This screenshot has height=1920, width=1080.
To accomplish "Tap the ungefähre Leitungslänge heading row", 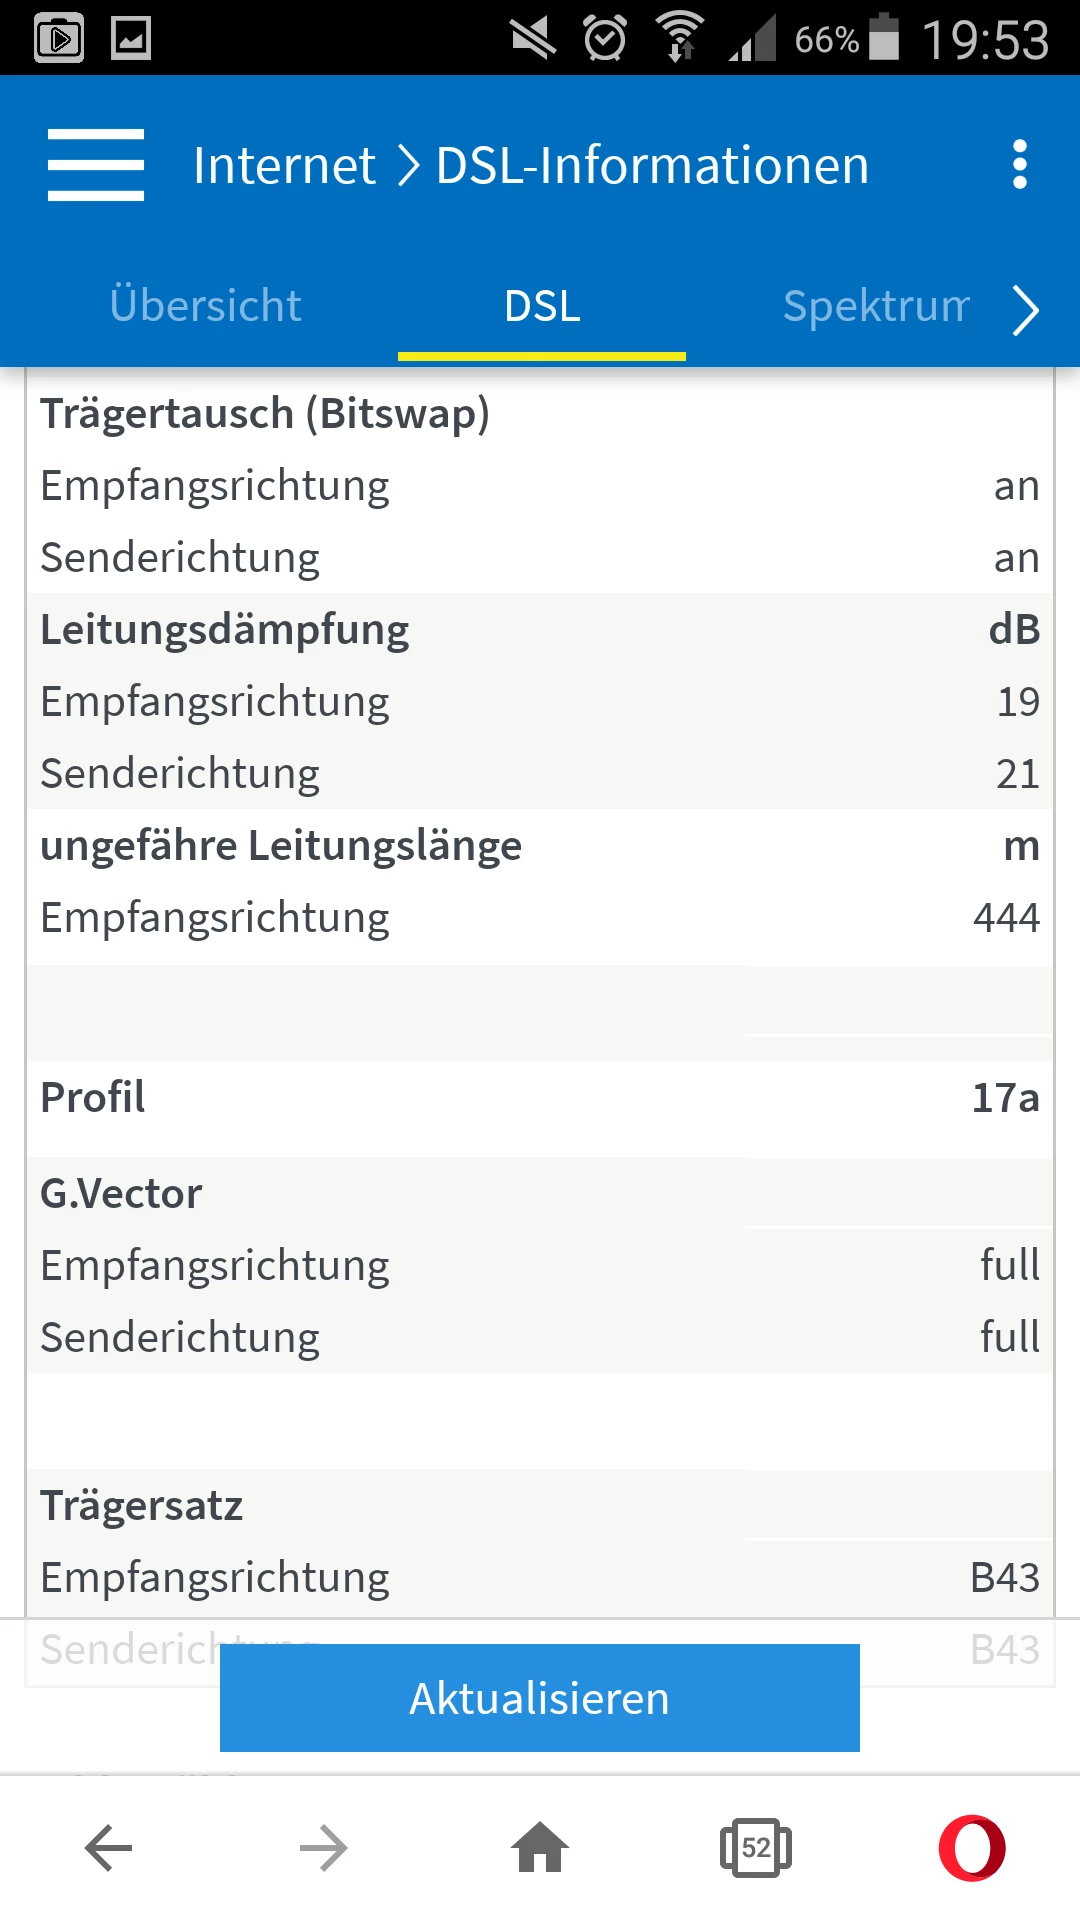I will (x=540, y=846).
